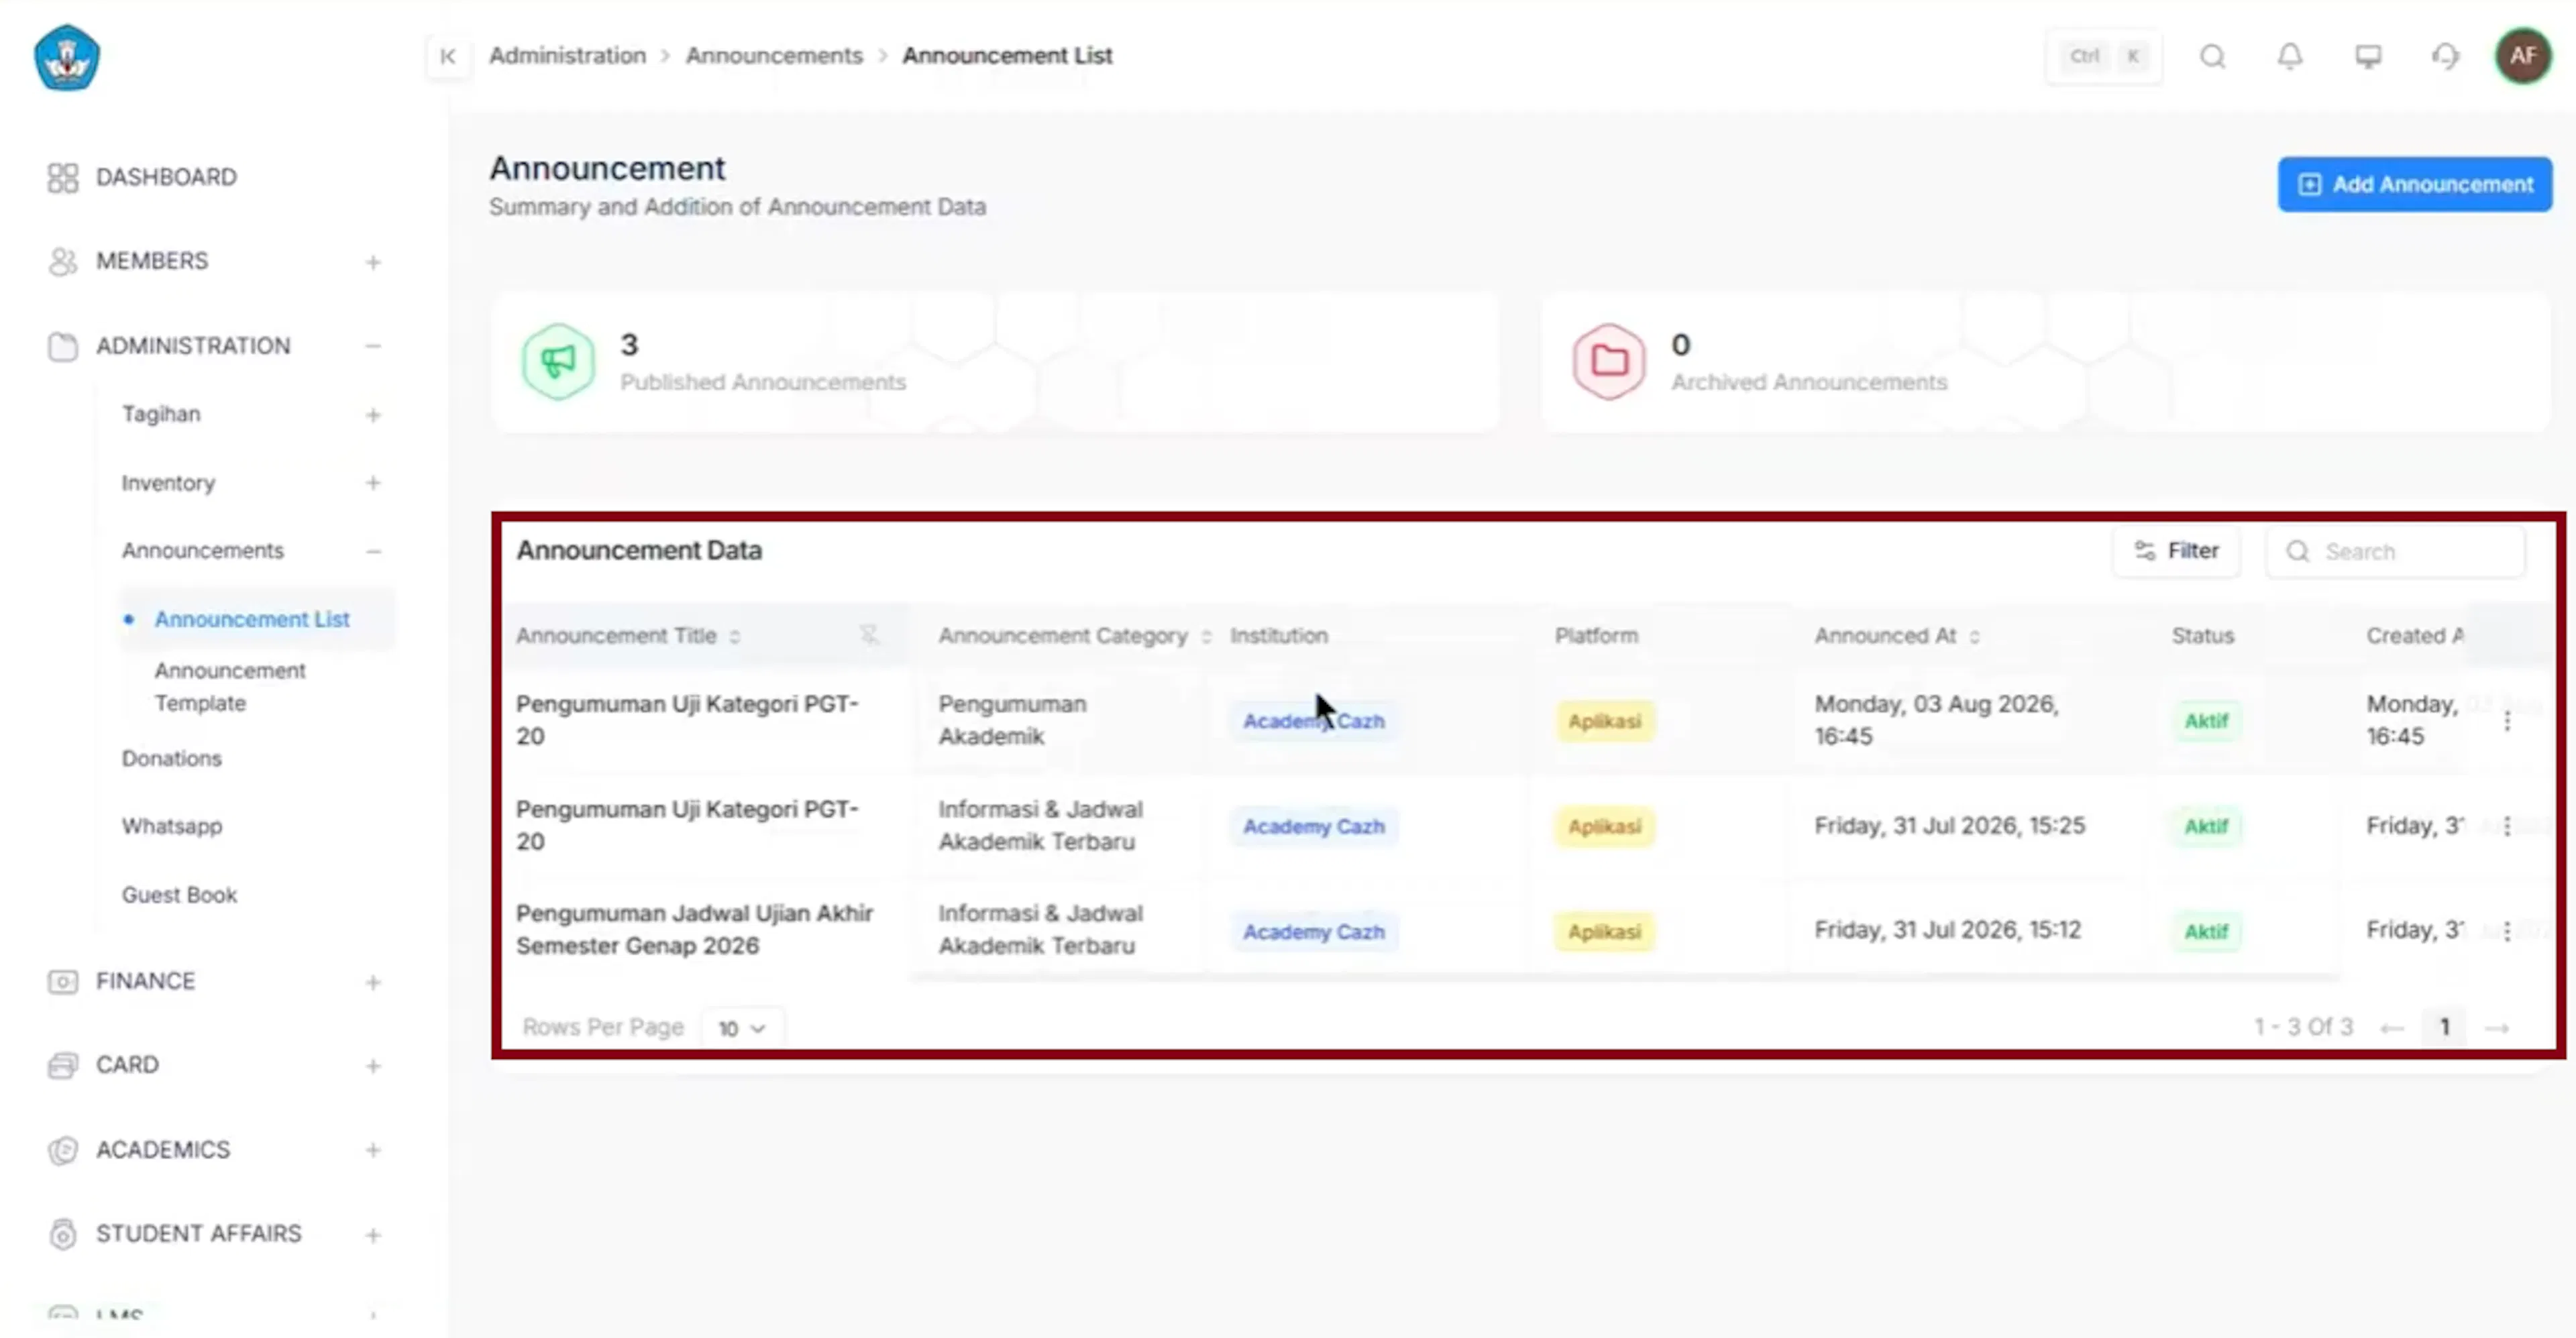Collapse the Administration menu
Screen dimensions: 2576x1338
[x=373, y=346]
